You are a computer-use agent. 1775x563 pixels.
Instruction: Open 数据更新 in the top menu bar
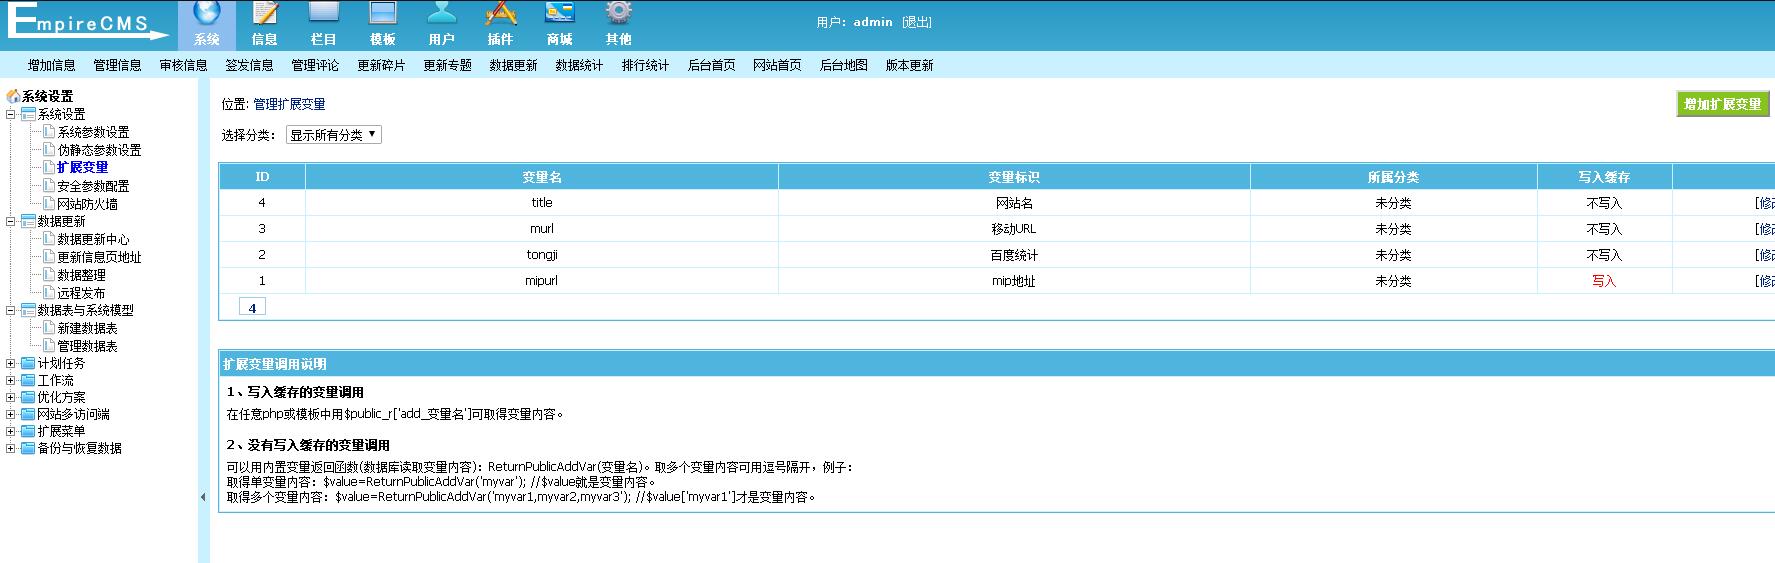(x=514, y=65)
